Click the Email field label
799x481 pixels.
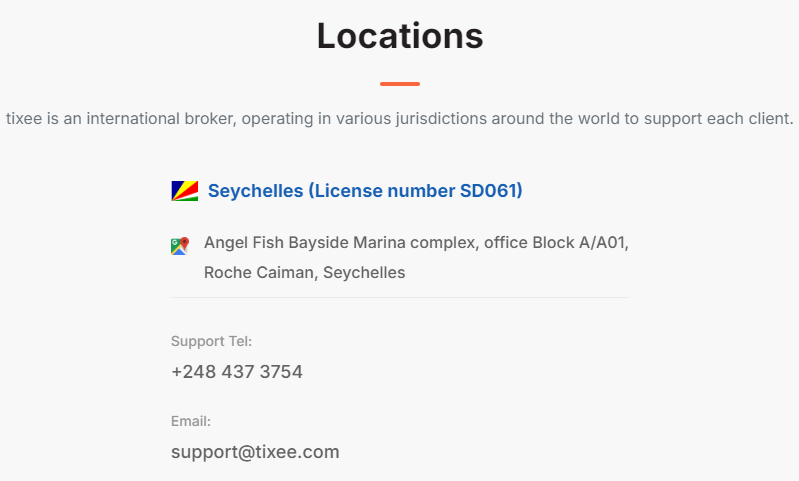pyautogui.click(x=191, y=421)
